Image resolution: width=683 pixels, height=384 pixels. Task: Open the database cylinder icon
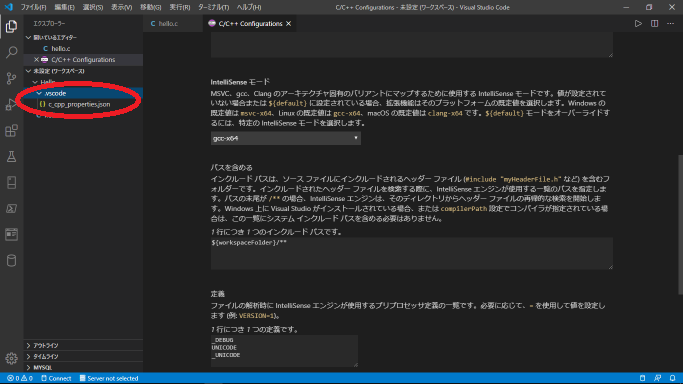[11, 260]
